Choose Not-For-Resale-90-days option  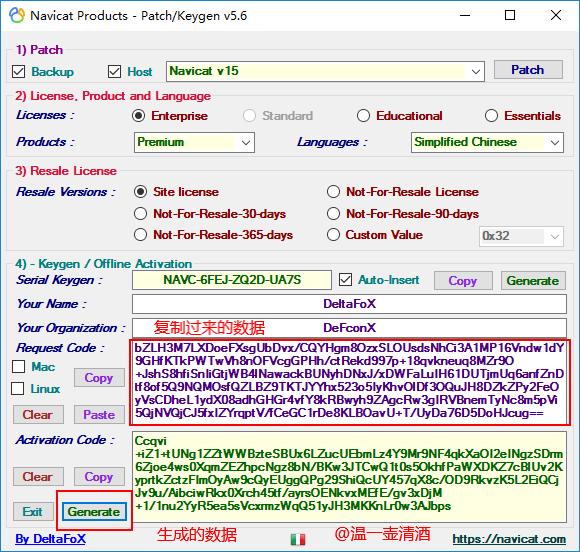333,213
